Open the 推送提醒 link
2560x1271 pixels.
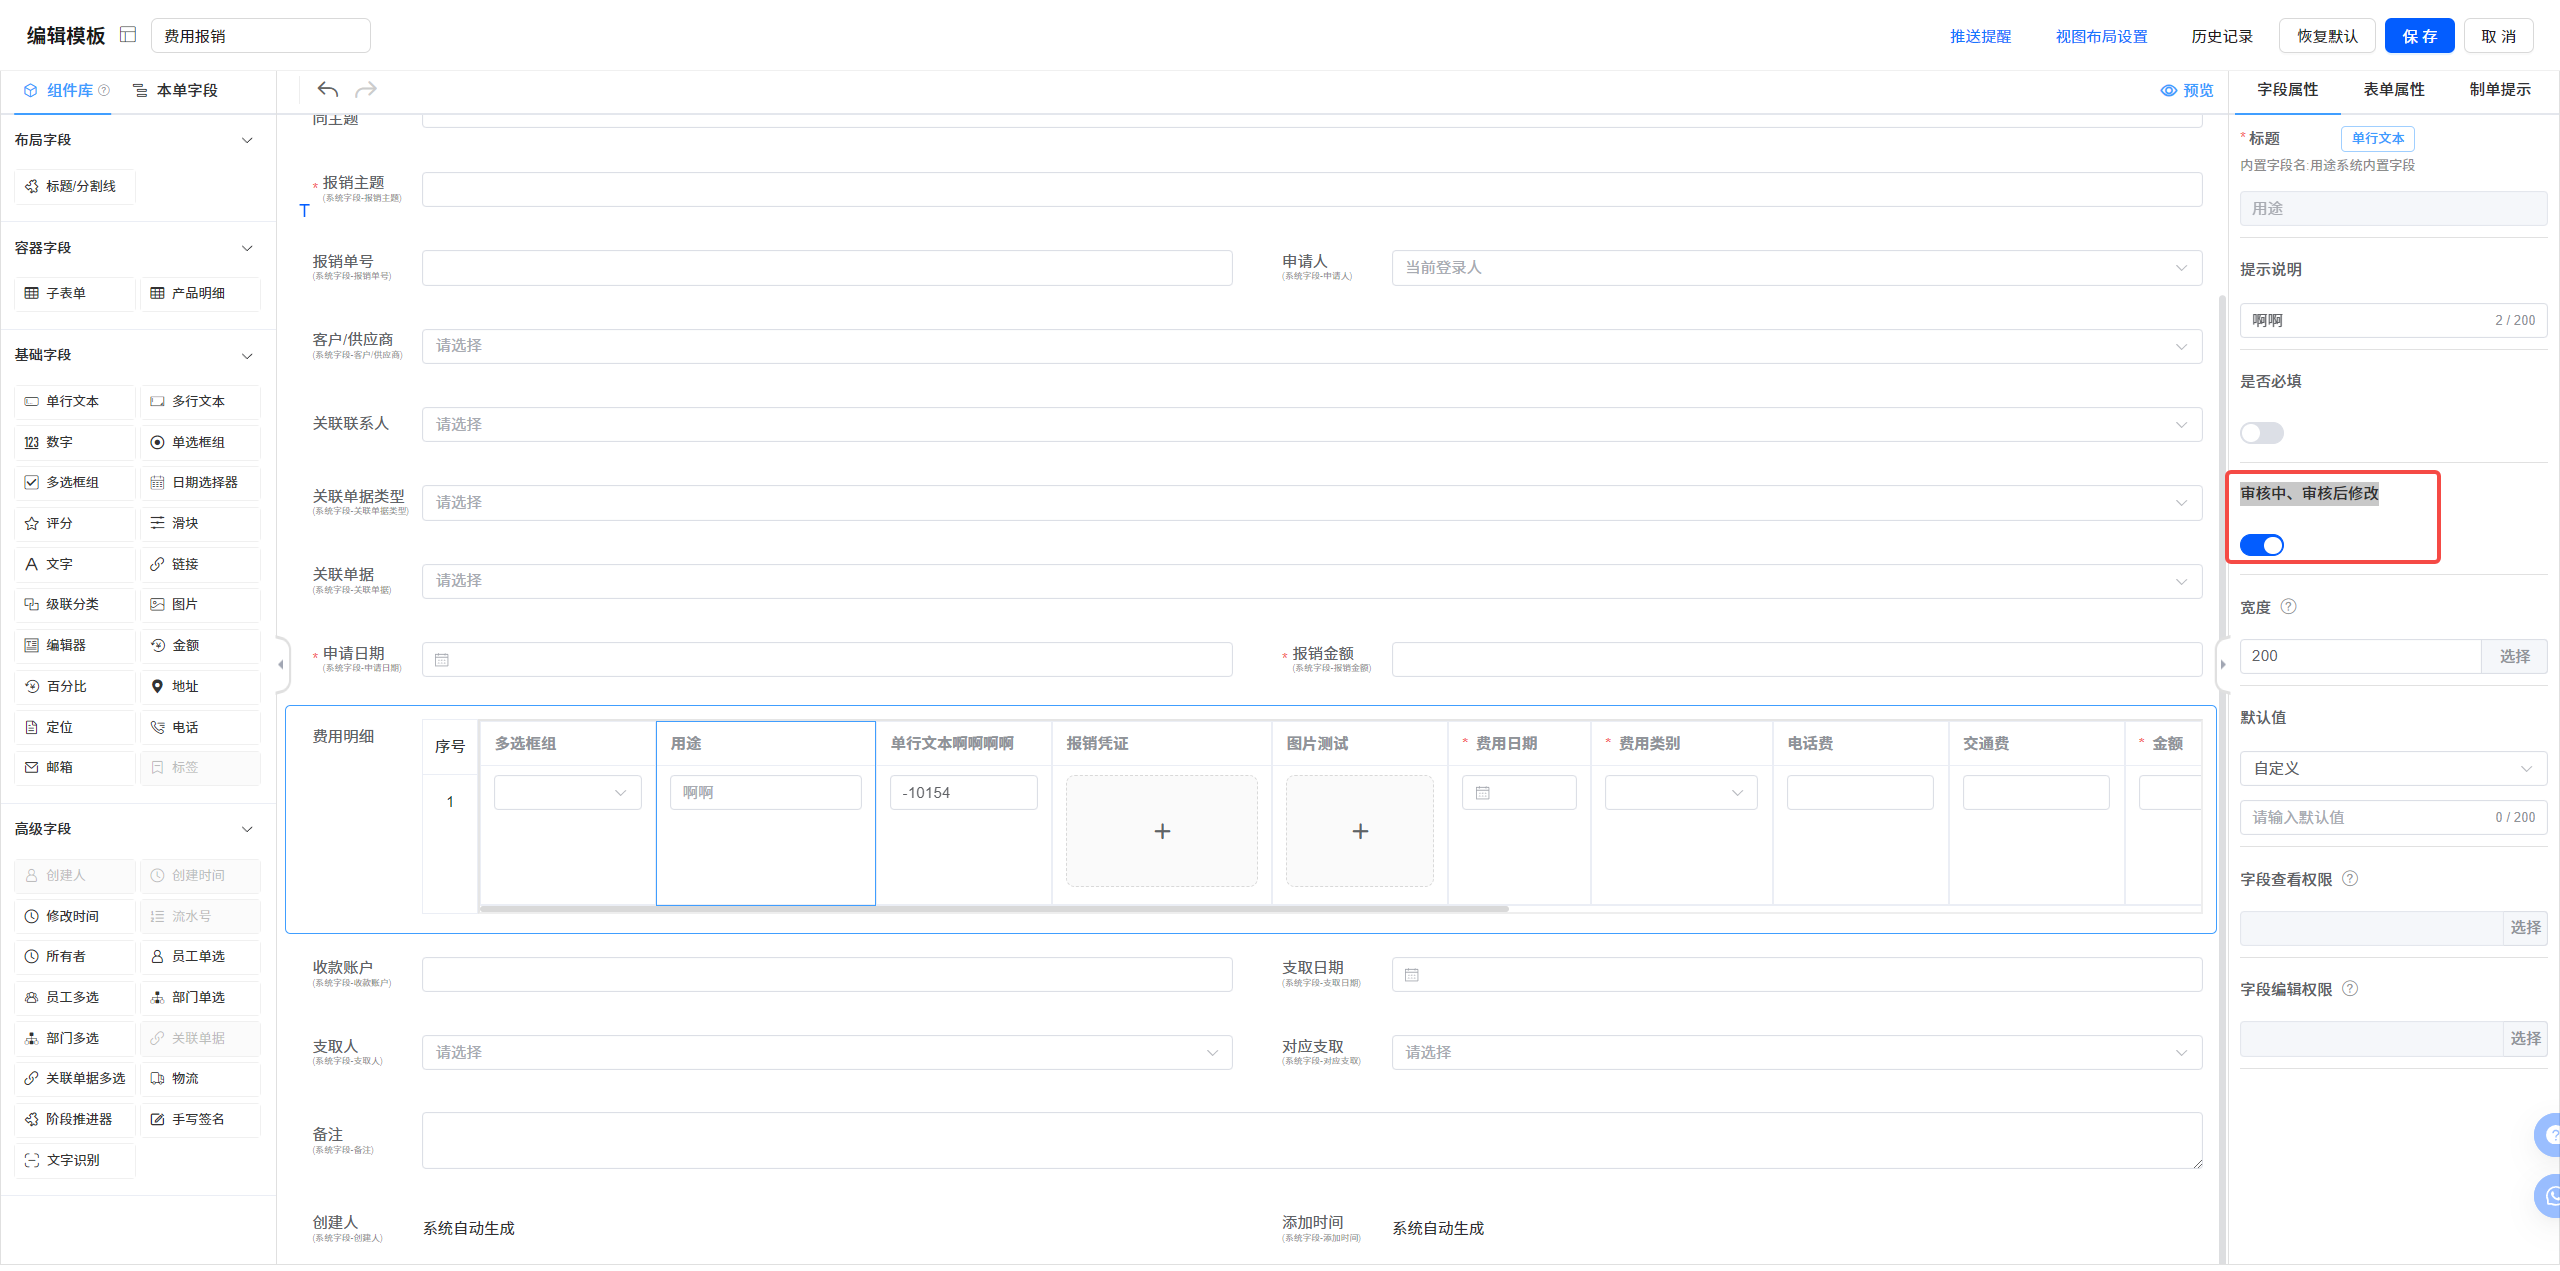coord(1979,36)
